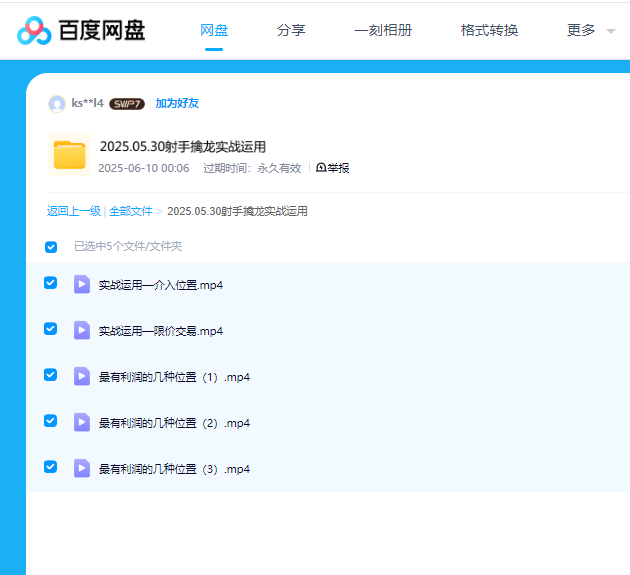
Task: Click 返回上一级 breadcrumb link
Action: point(73,211)
